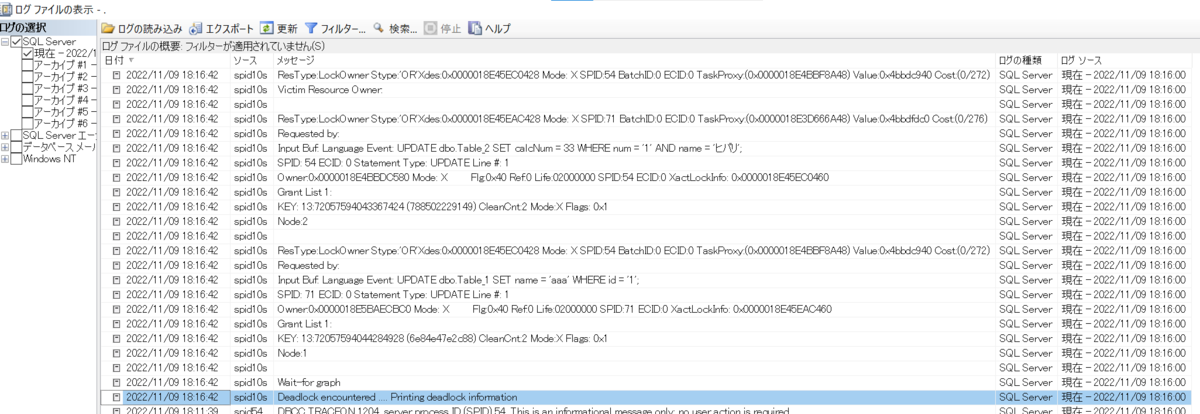Click the Load Log (ログの読み込み) toolbar button

coord(142,29)
